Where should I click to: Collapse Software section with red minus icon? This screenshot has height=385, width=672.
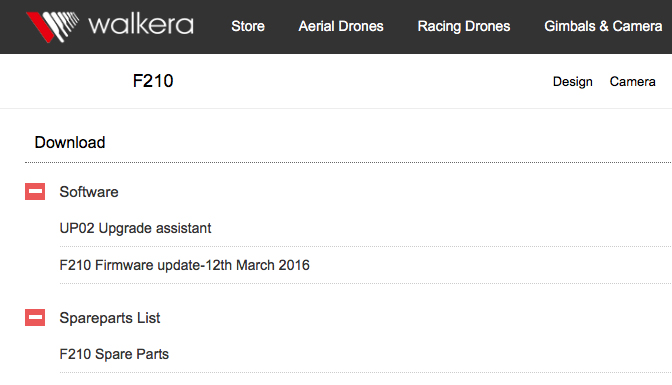(x=35, y=192)
